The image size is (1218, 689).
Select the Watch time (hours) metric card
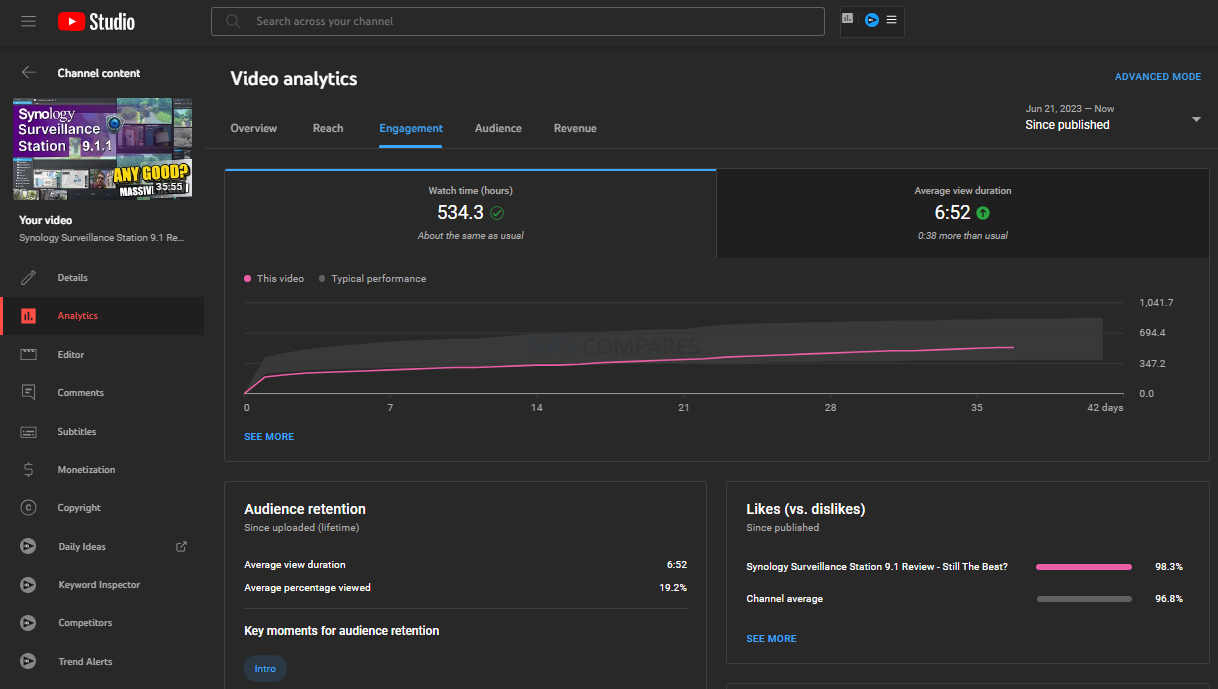pos(470,214)
